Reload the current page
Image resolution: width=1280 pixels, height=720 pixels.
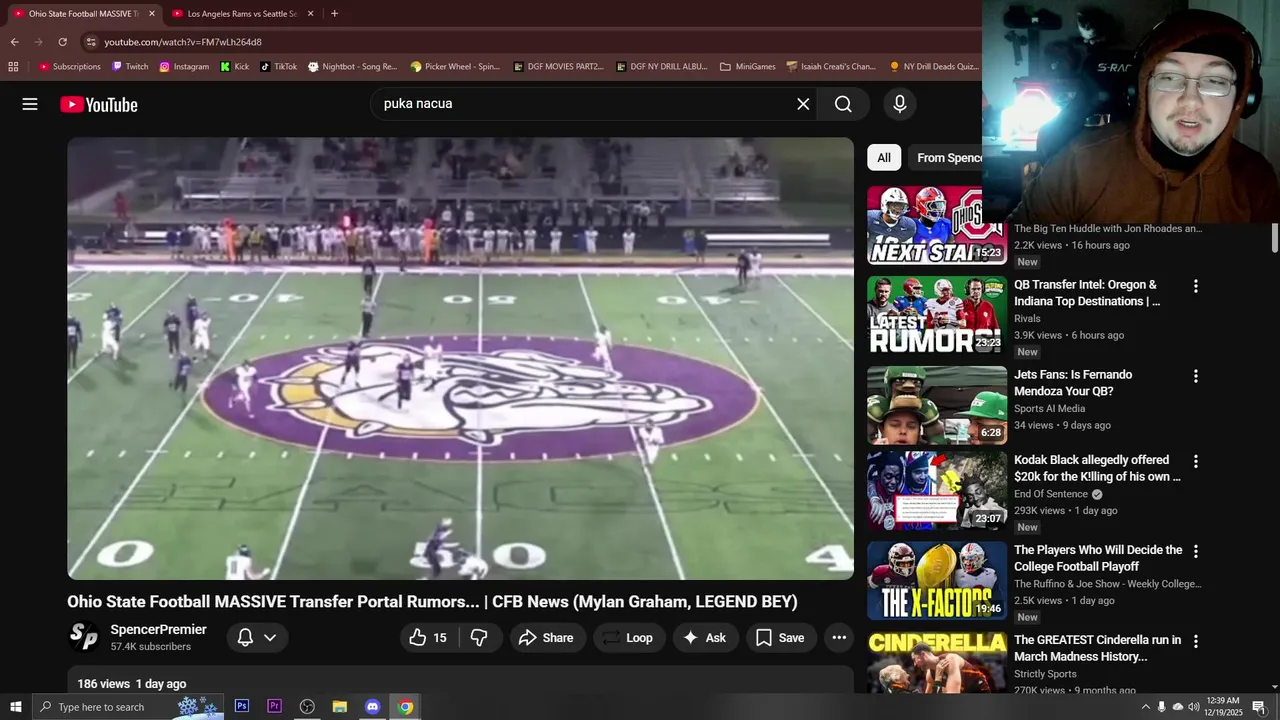tap(62, 42)
